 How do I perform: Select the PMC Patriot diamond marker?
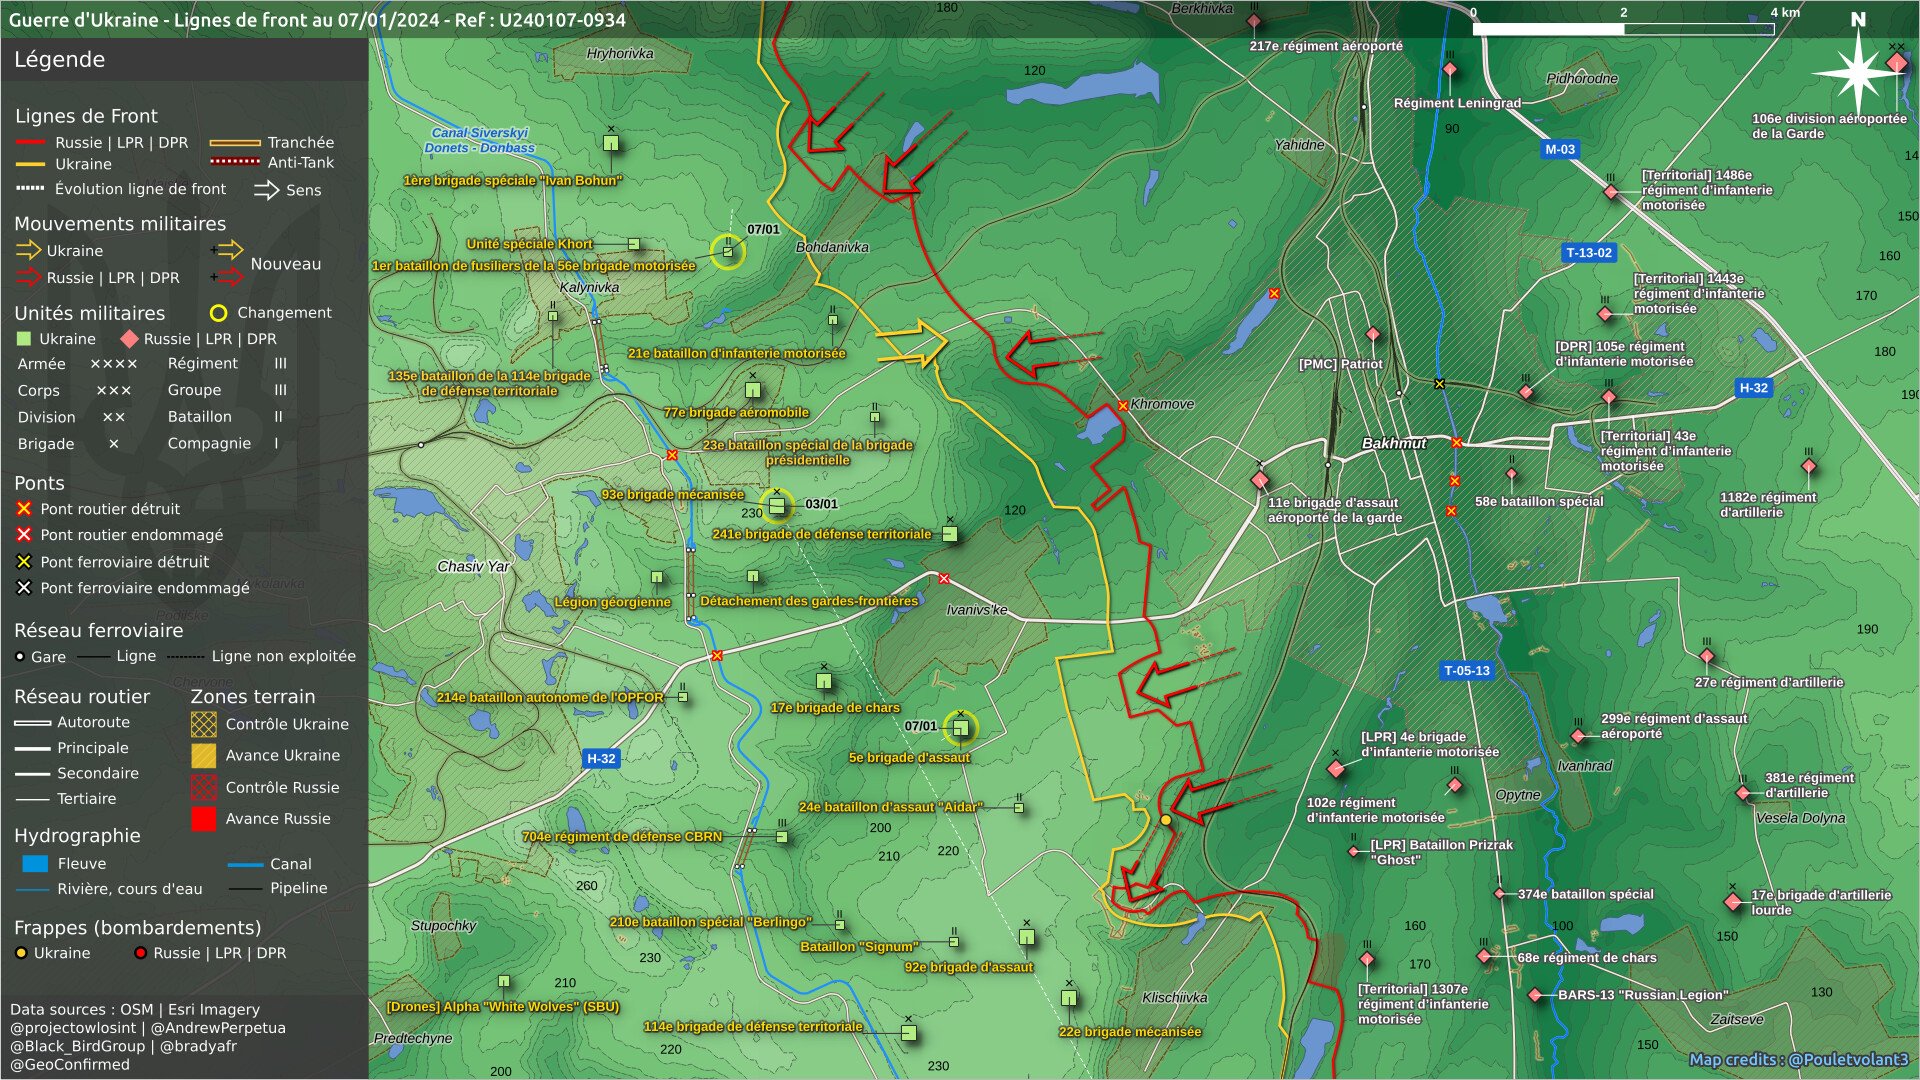pos(1373,334)
